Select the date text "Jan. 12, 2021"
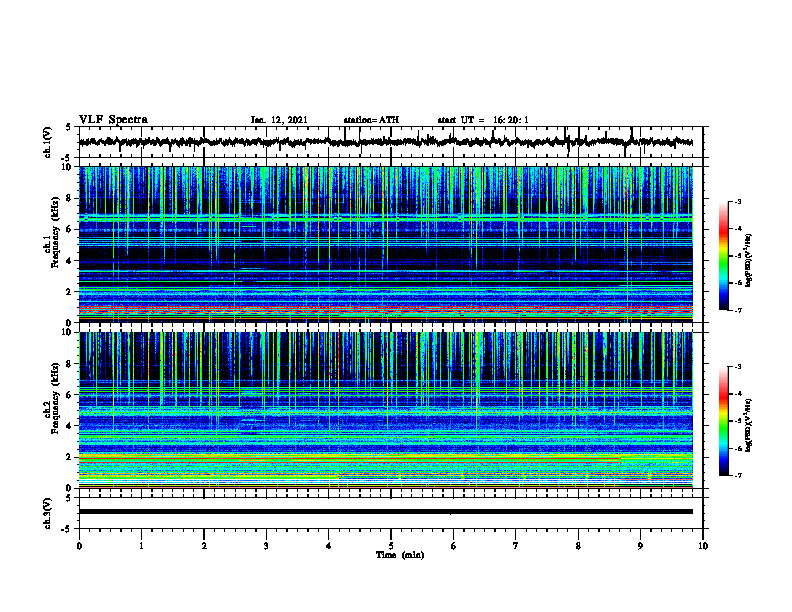 point(279,120)
